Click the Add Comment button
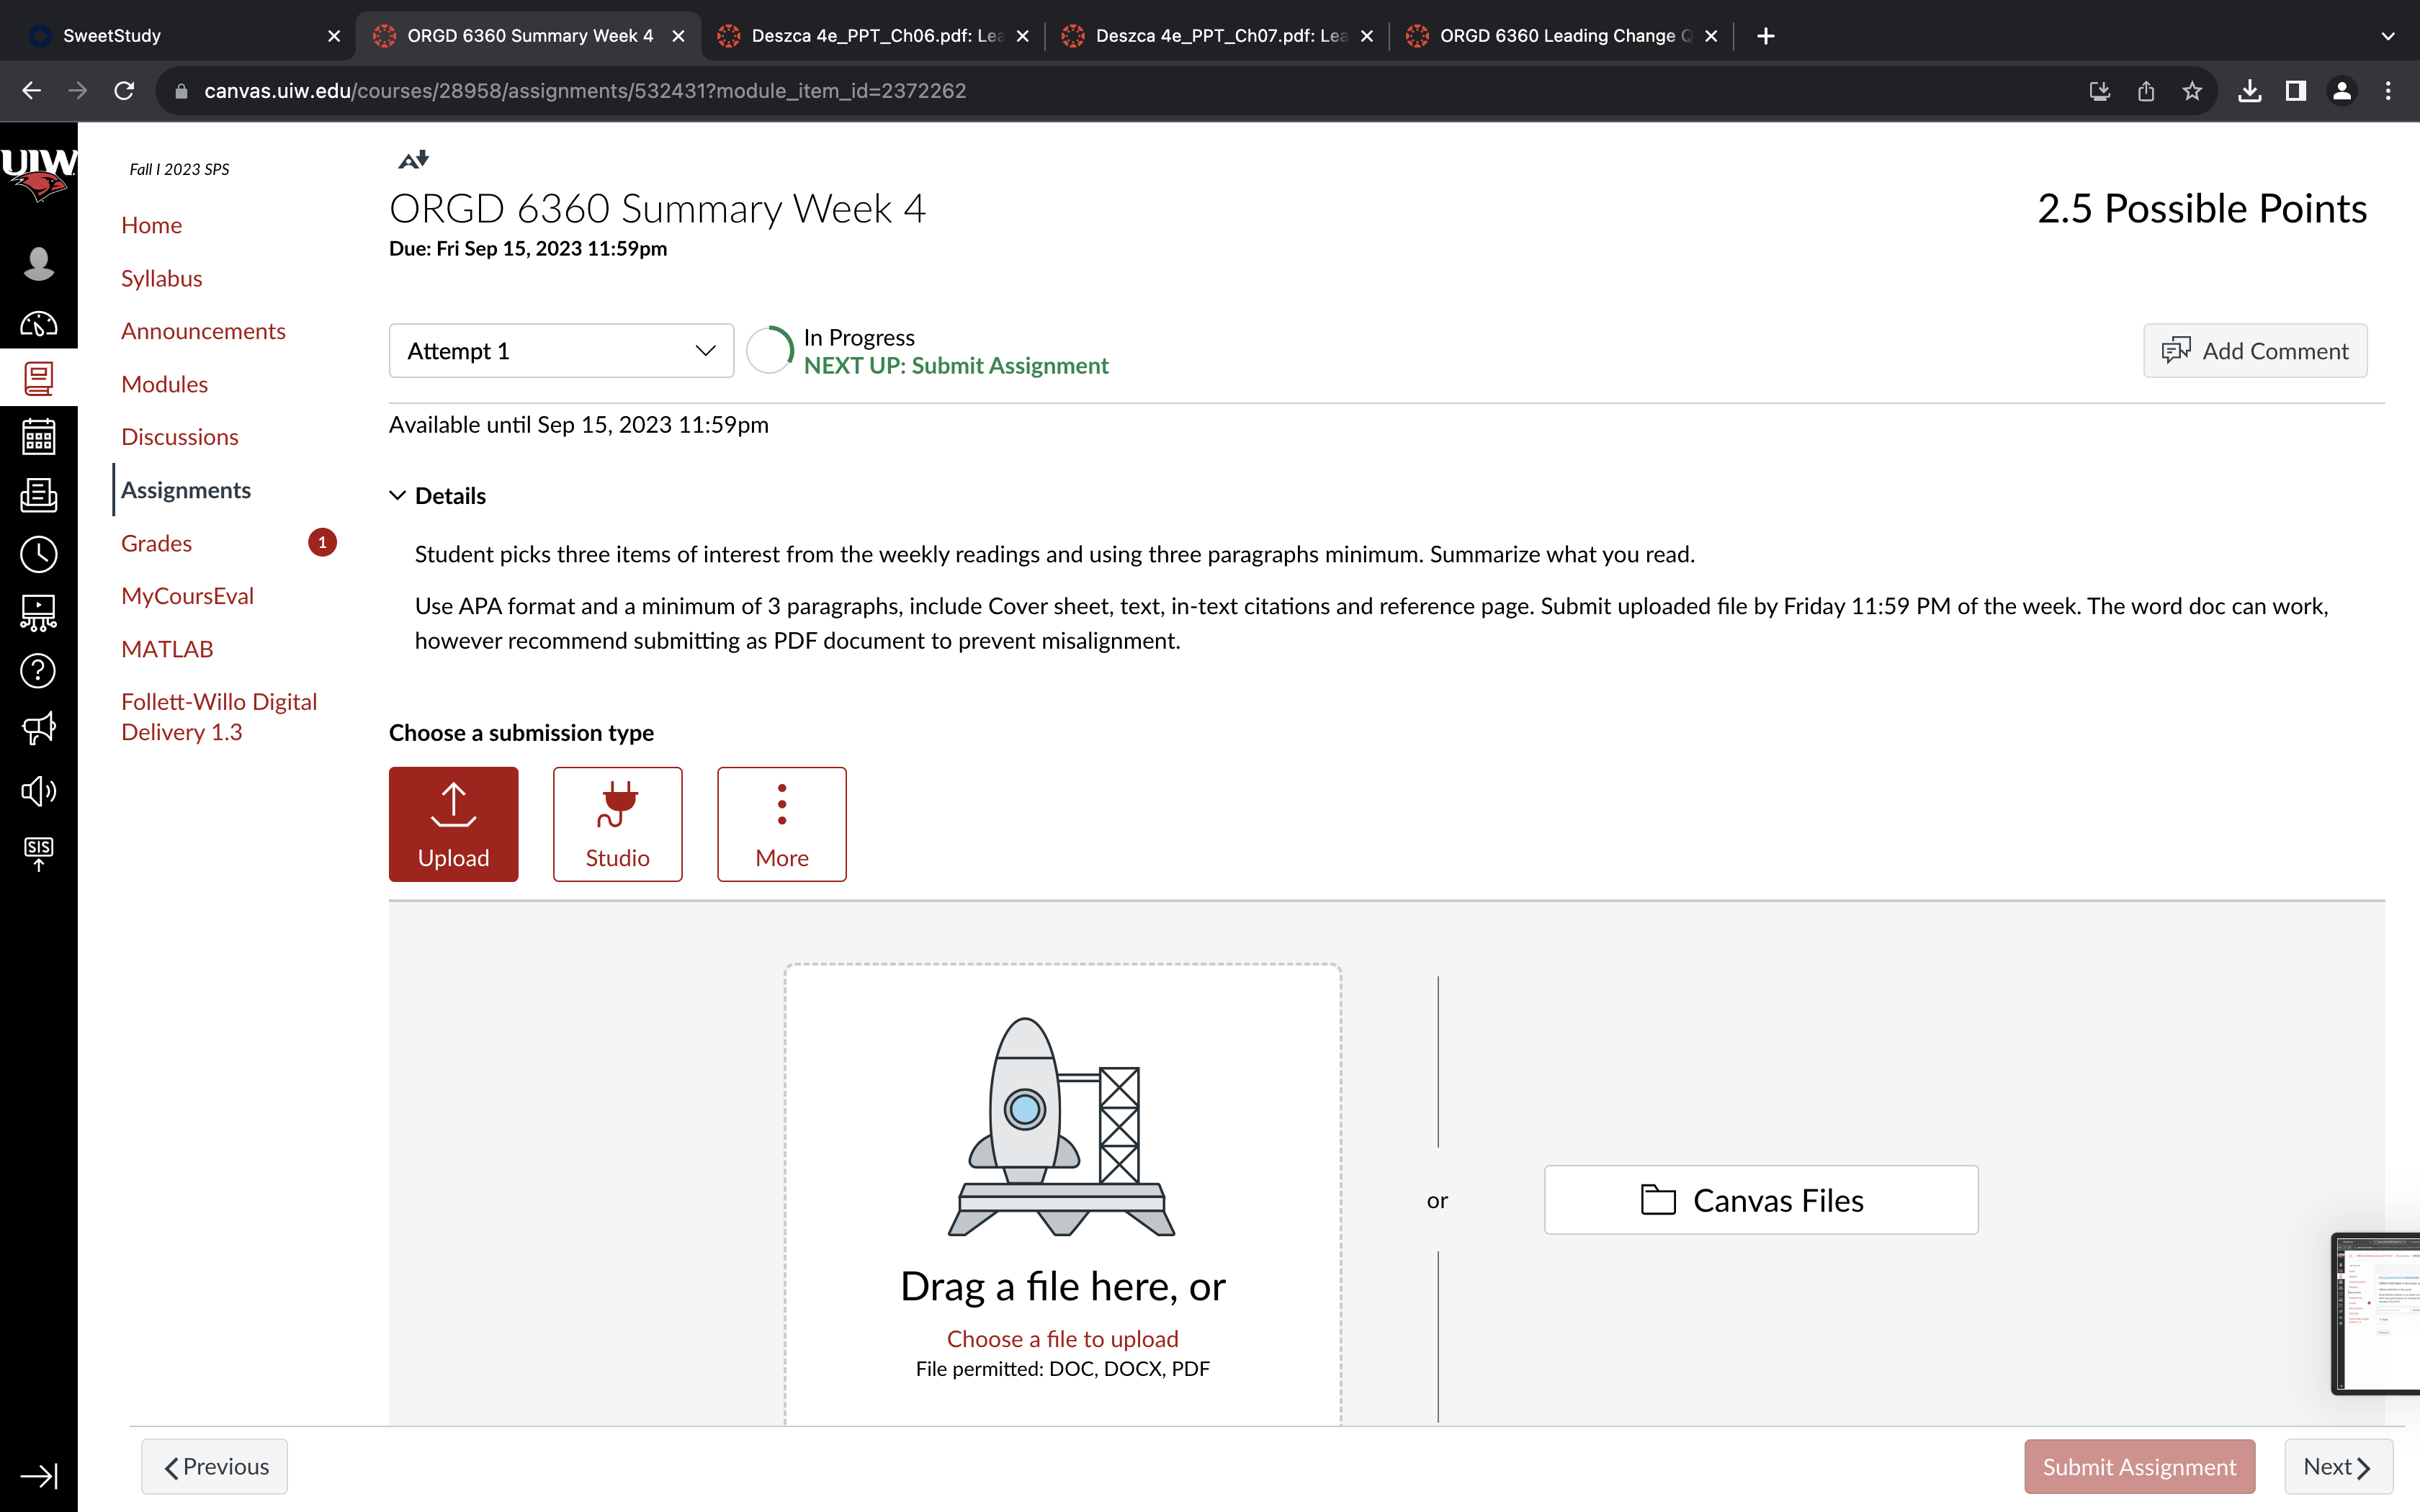The height and width of the screenshot is (1512, 2420). click(2254, 351)
